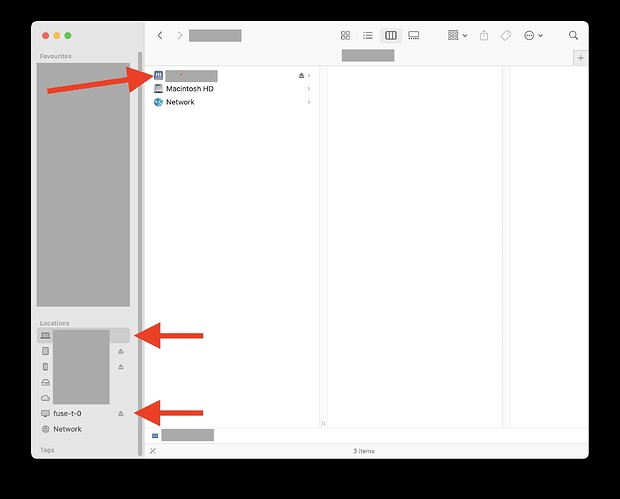Switch to list view
The width and height of the screenshot is (620, 499).
coord(368,36)
